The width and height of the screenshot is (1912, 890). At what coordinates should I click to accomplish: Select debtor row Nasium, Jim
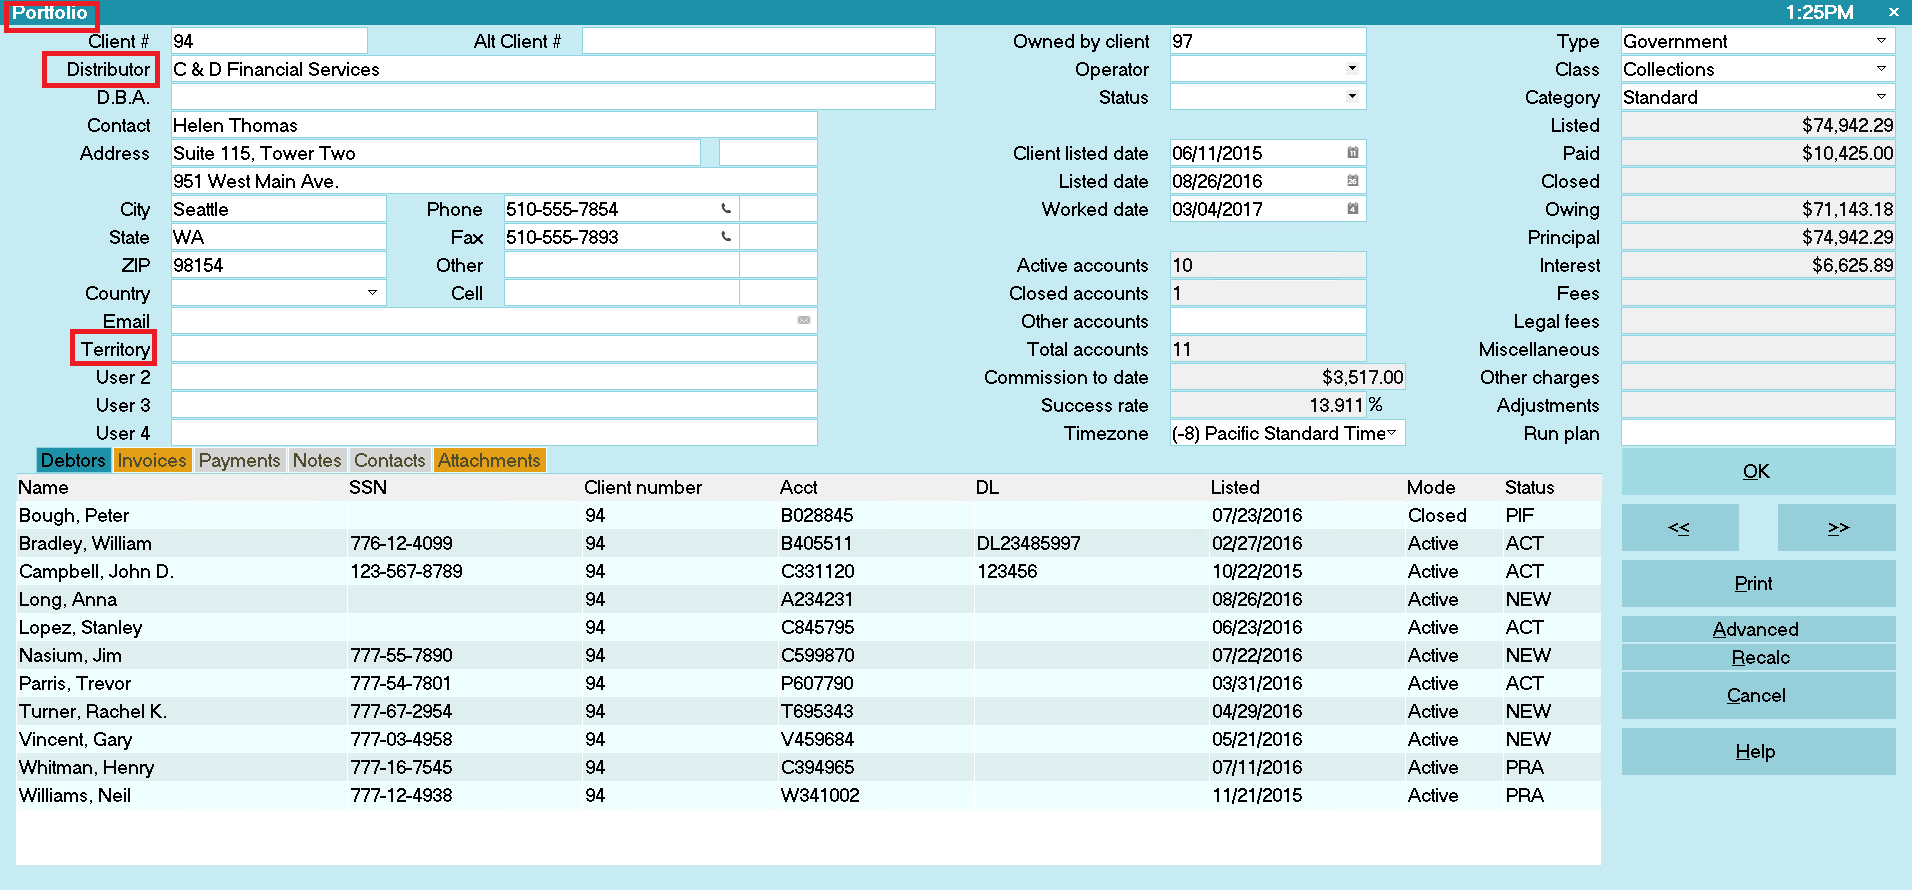808,655
